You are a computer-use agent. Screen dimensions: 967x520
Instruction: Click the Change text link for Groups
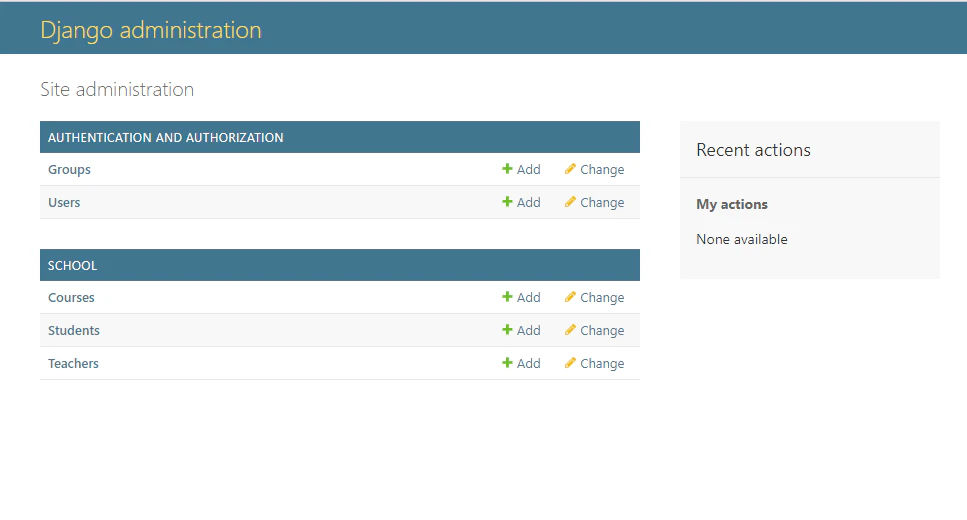(602, 170)
